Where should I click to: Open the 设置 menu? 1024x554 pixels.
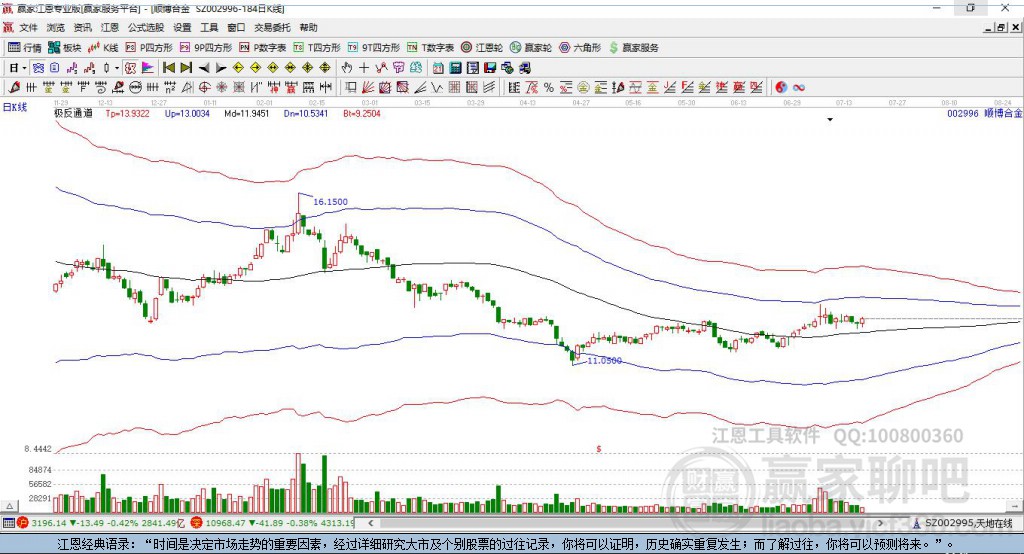182,27
